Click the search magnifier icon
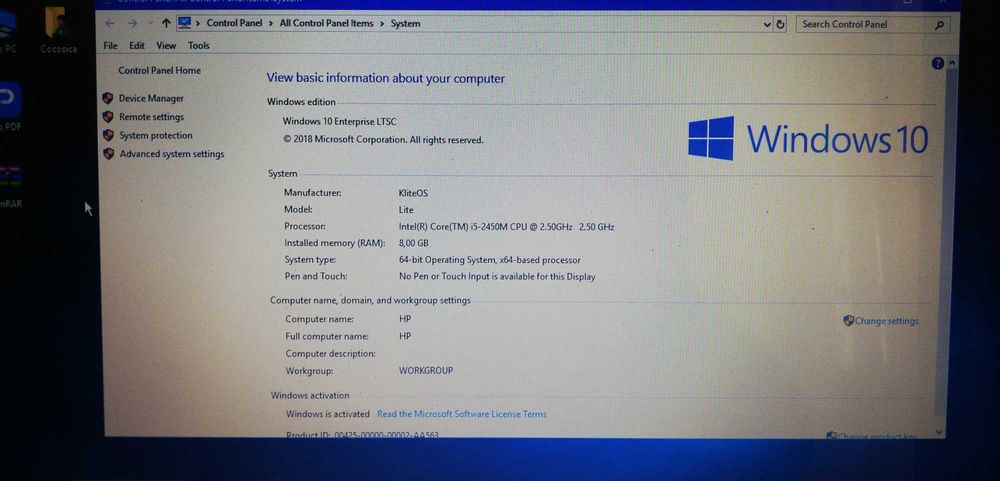 coord(939,25)
